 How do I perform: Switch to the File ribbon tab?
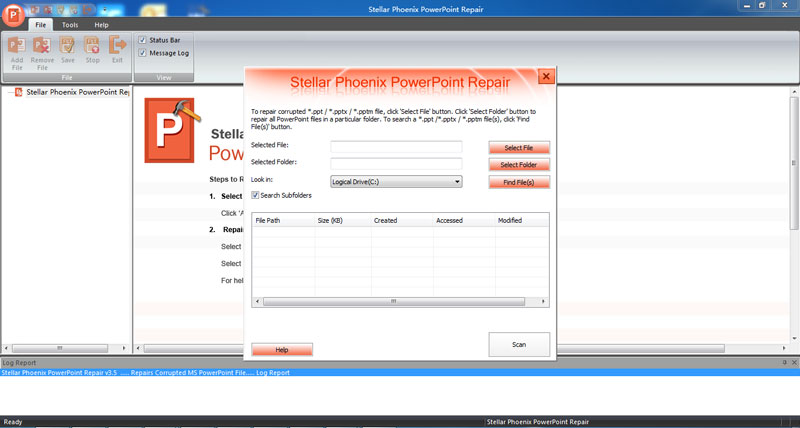(x=40, y=24)
